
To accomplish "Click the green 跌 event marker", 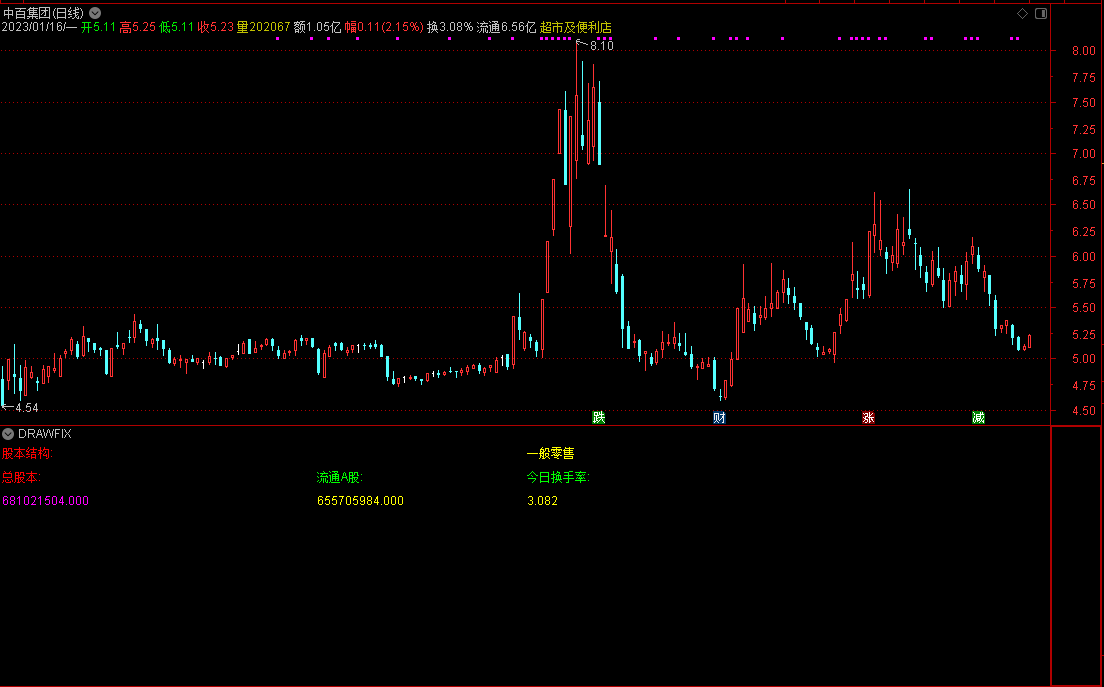I will [598, 417].
